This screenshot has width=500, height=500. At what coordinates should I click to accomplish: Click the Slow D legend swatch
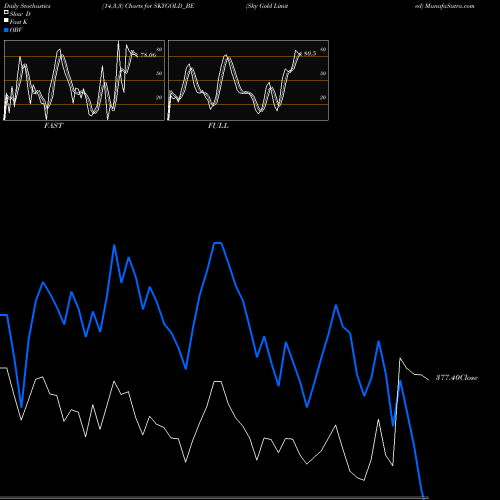(6, 12)
